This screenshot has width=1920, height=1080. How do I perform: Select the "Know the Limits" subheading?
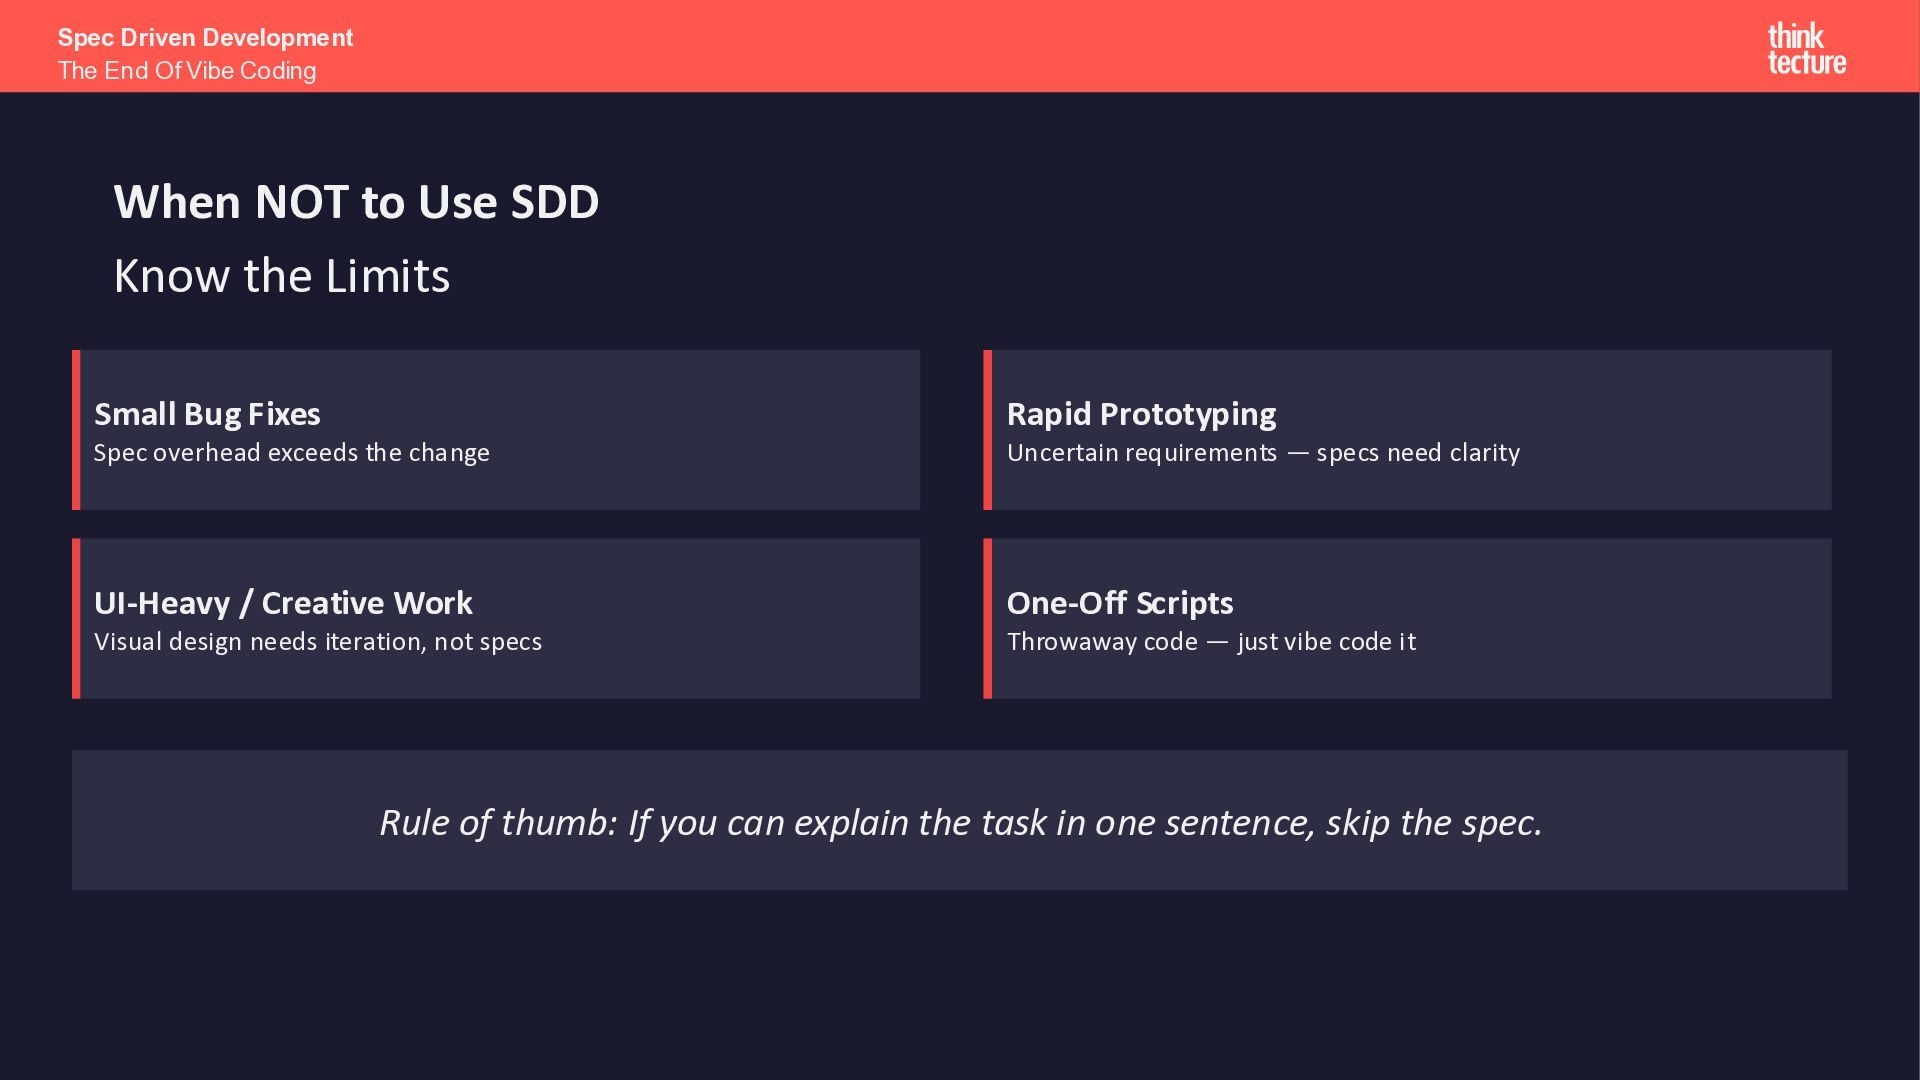(x=281, y=276)
